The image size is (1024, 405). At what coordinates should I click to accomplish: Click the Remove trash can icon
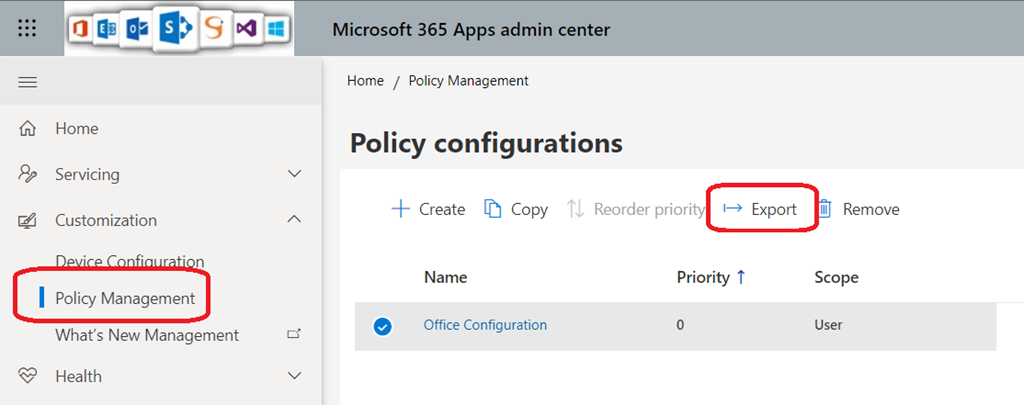coord(825,209)
